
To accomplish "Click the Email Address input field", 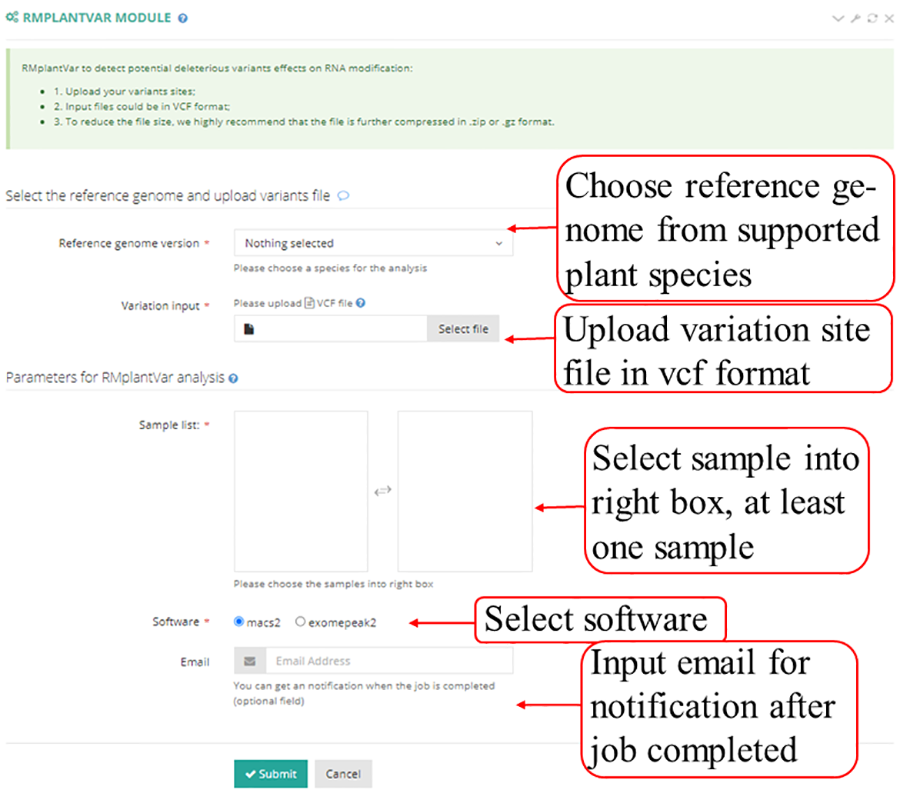I will [x=388, y=661].
